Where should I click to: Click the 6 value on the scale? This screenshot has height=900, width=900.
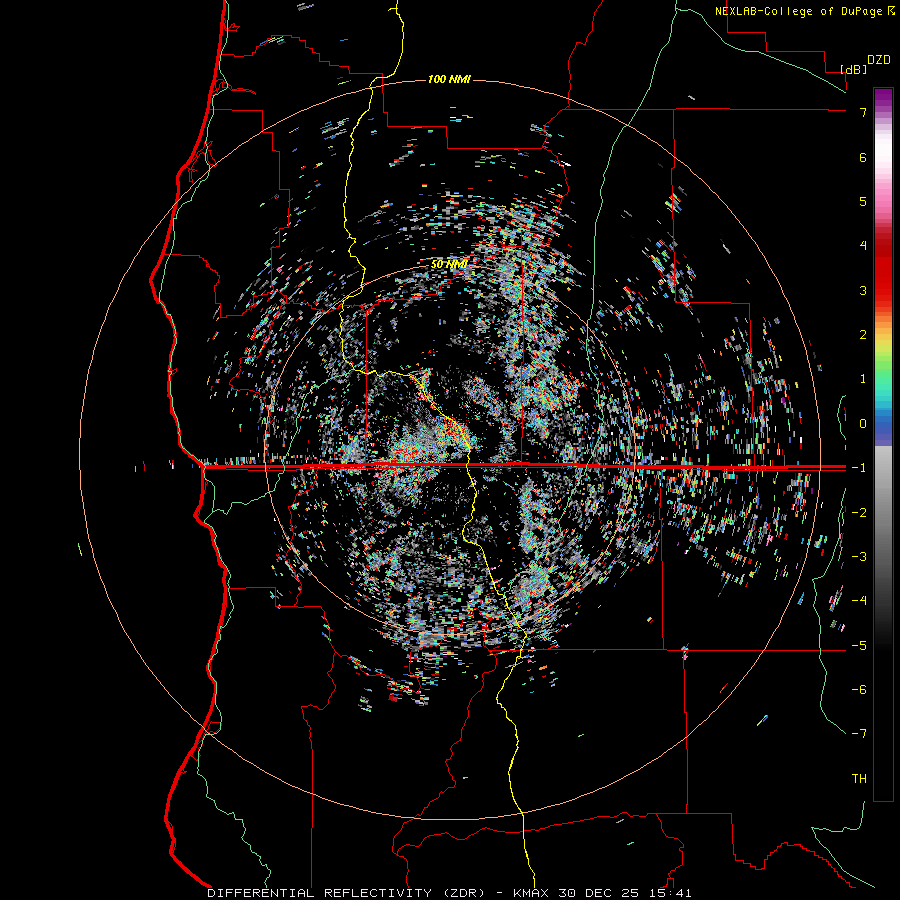(x=863, y=157)
